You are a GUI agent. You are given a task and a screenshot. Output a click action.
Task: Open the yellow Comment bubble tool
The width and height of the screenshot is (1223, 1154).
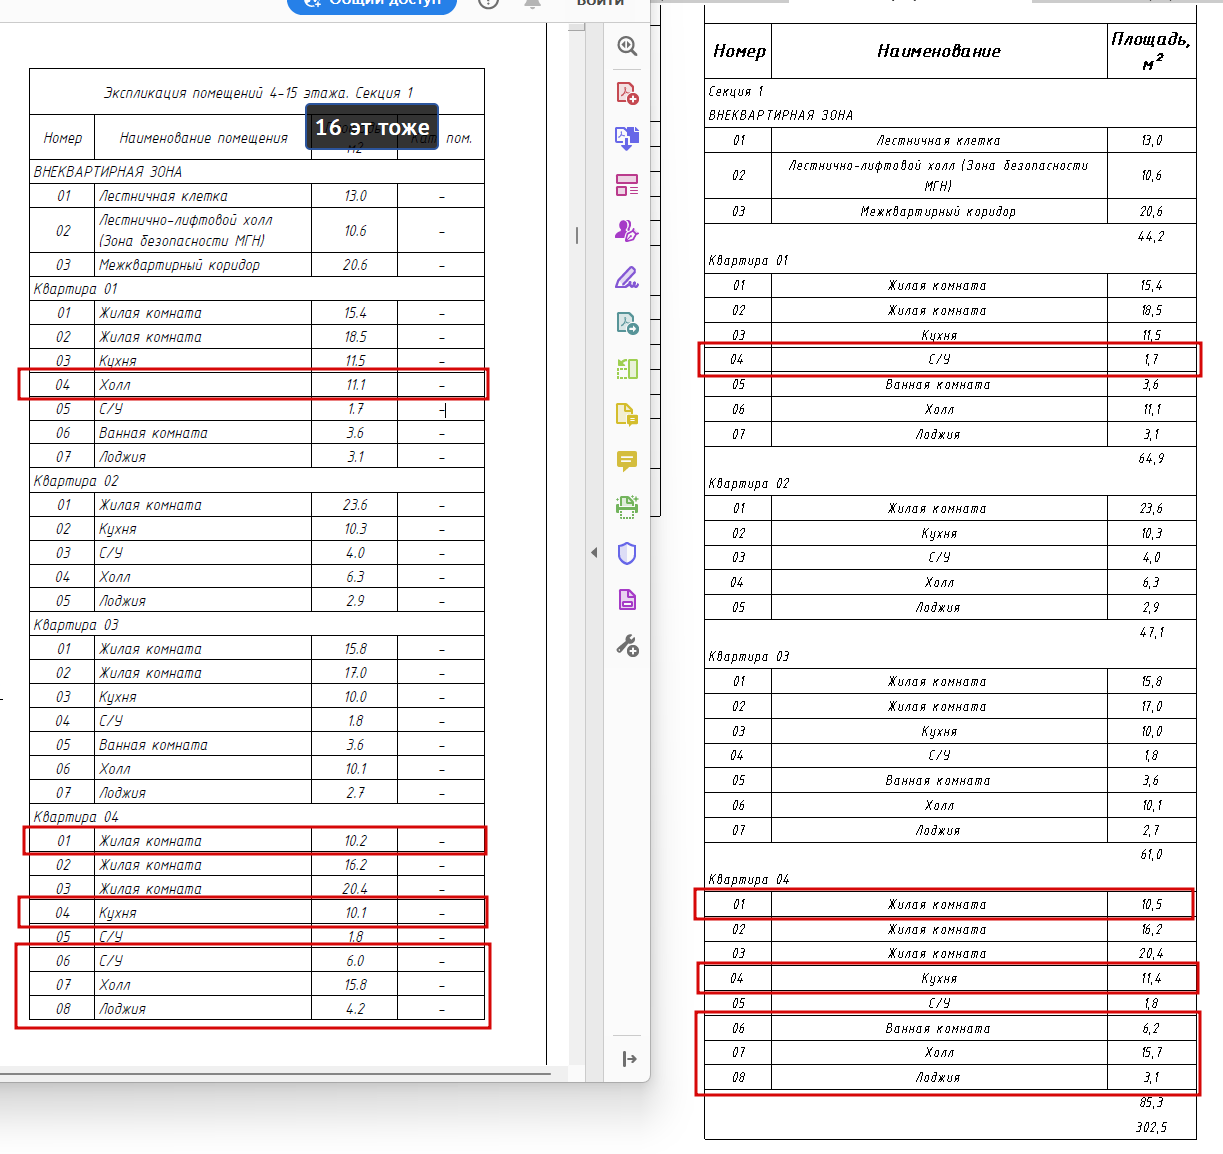pos(627,461)
